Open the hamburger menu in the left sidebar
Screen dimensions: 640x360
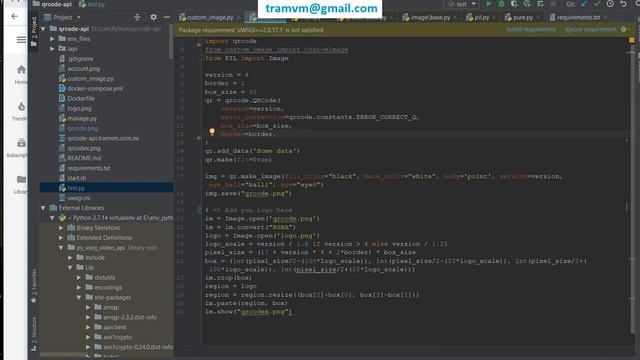[x=21, y=40]
